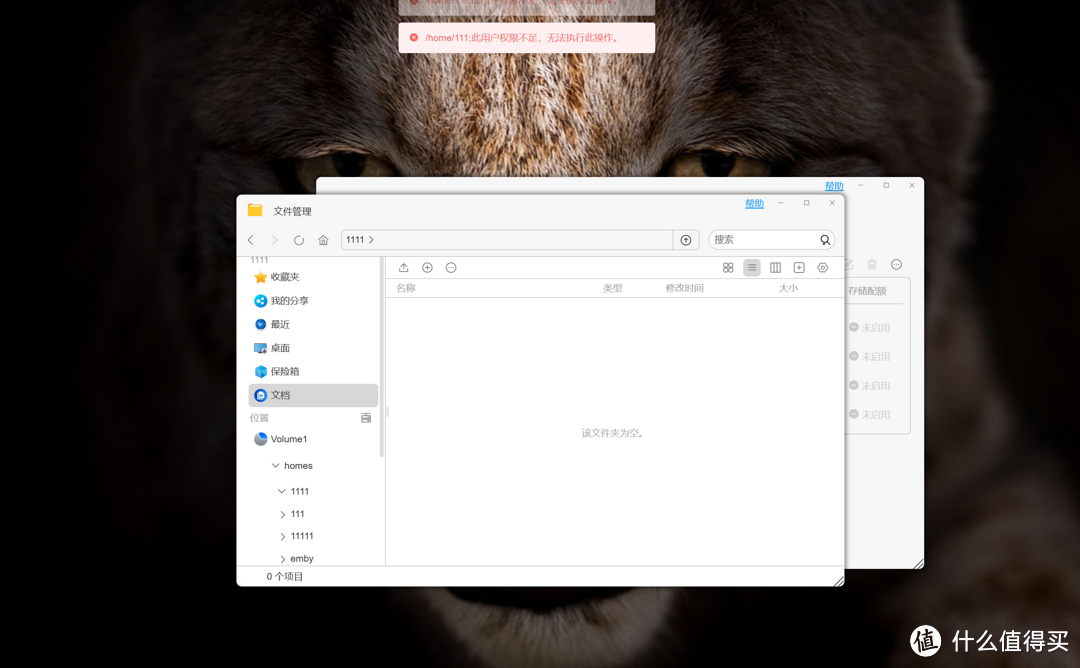Switch to column view mode
Screen dimensions: 1080x668
[x=776, y=267]
